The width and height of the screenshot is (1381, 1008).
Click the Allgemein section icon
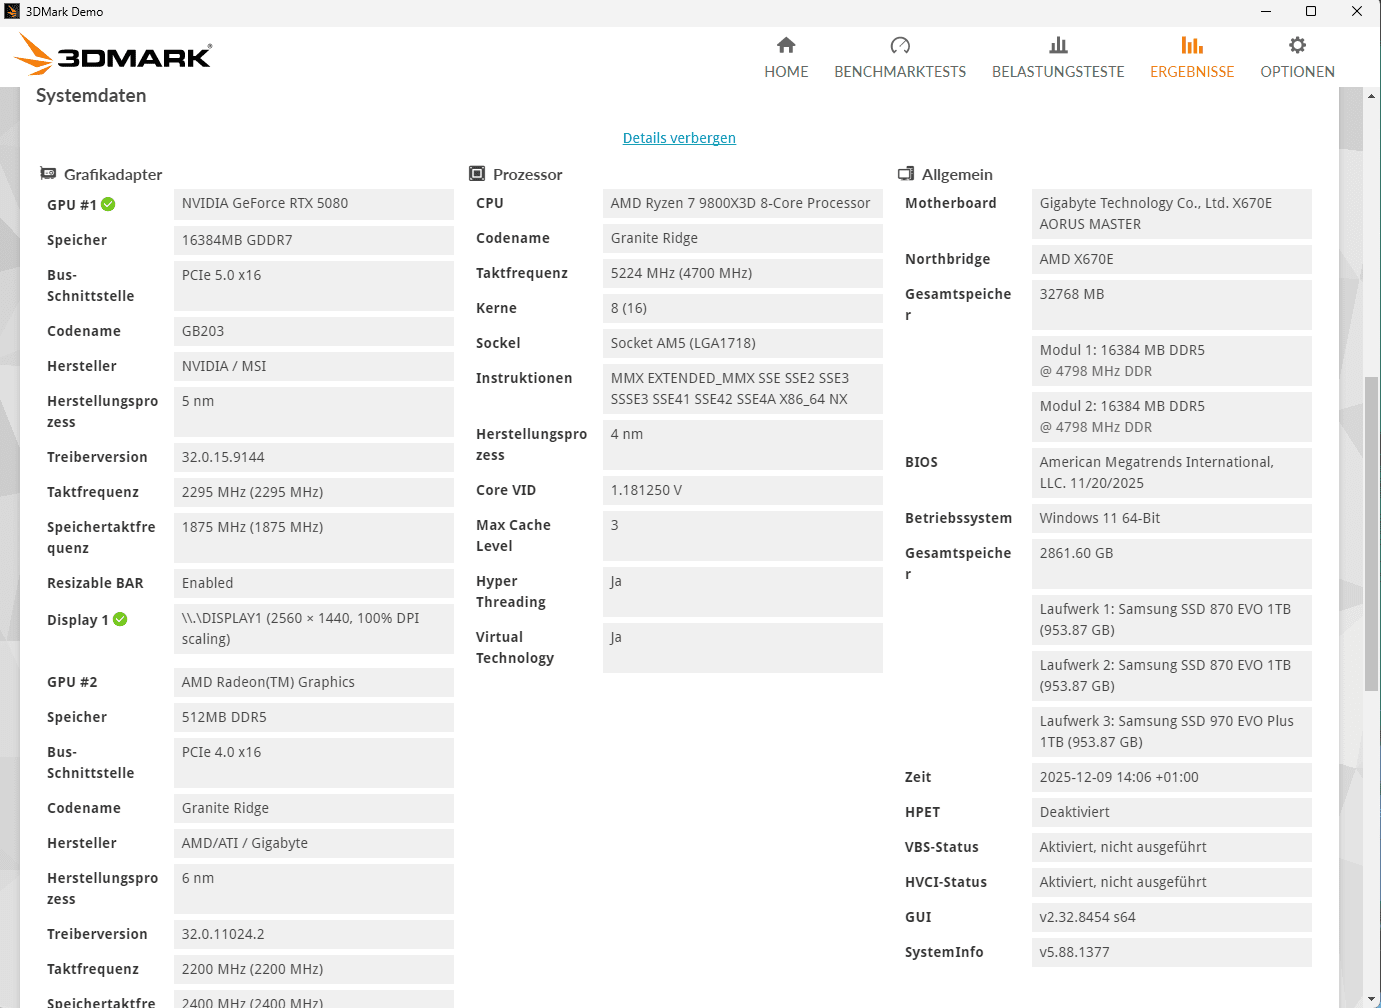[x=906, y=174]
